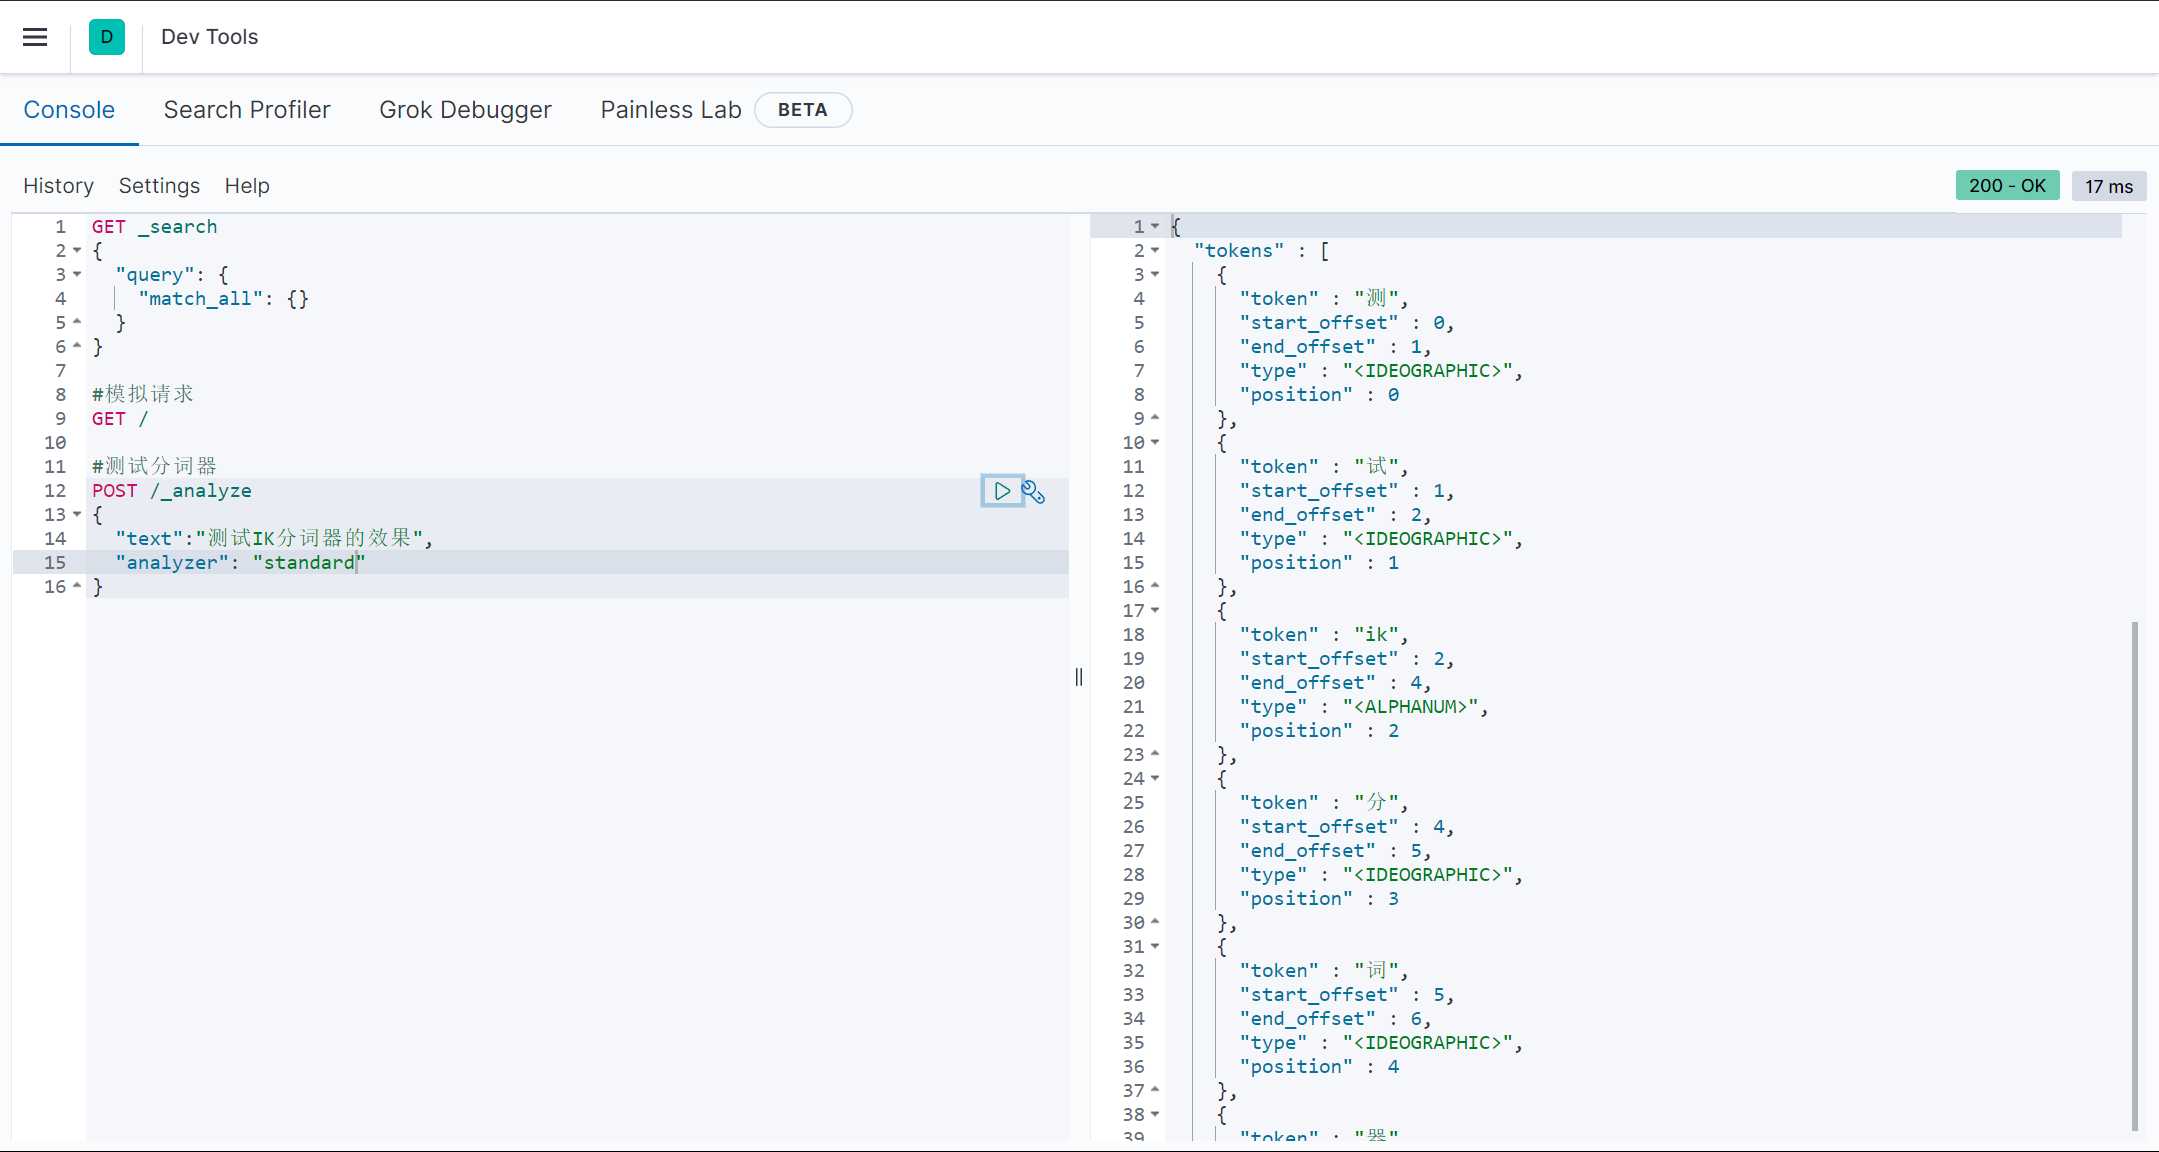2159x1152 pixels.
Task: Open the wrench request options
Action: pos(1033,492)
